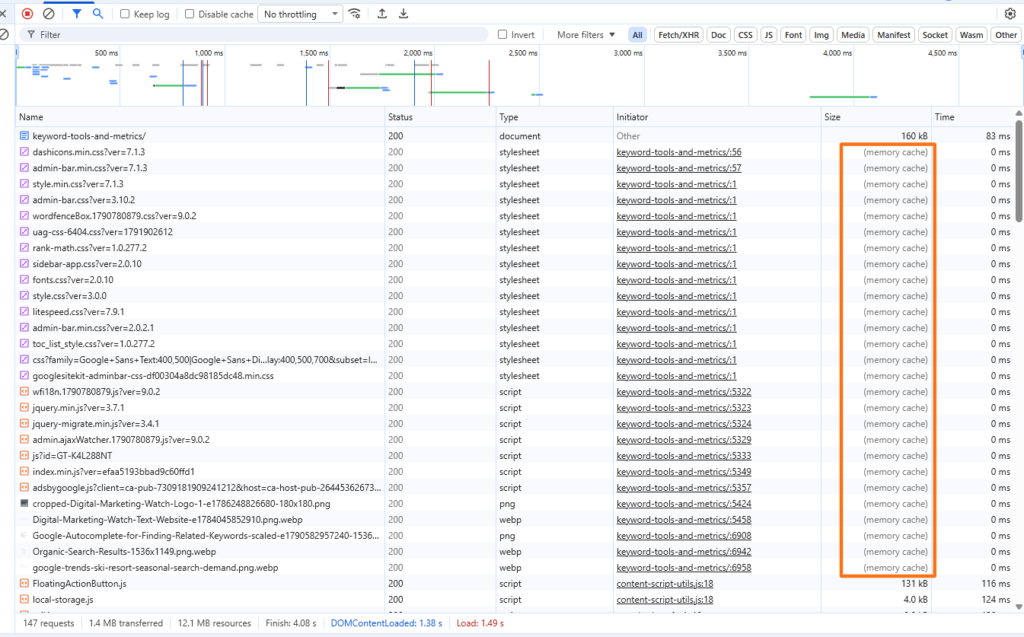The height and width of the screenshot is (637, 1024).
Task: Click the Filter text input
Action: 255,35
